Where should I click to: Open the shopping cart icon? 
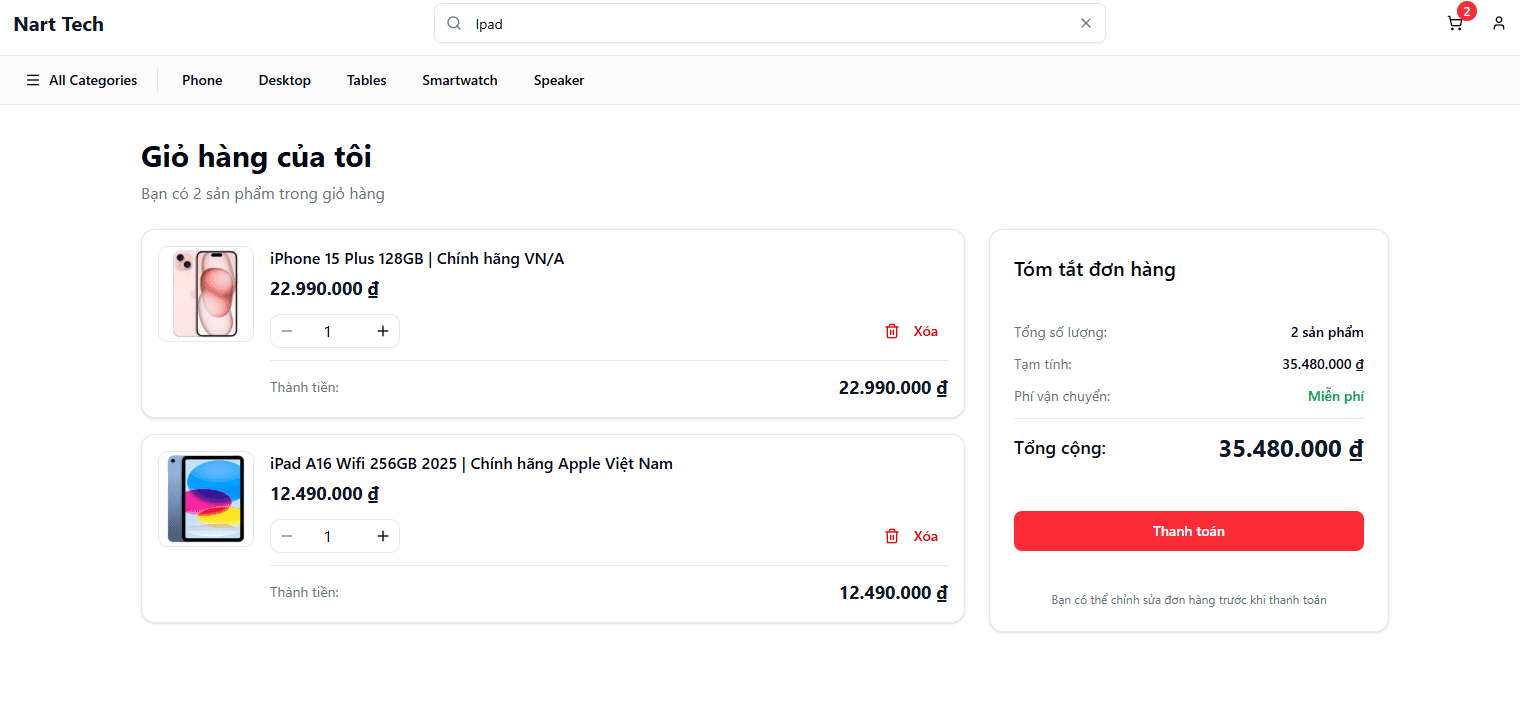pyautogui.click(x=1455, y=22)
